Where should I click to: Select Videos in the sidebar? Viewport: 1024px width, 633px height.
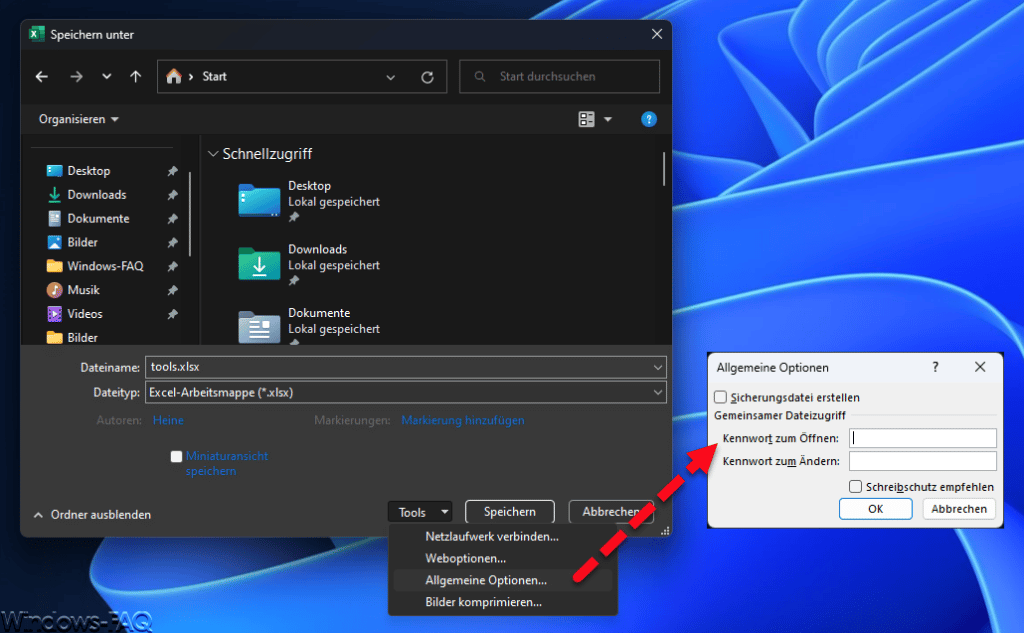pyautogui.click(x=85, y=314)
